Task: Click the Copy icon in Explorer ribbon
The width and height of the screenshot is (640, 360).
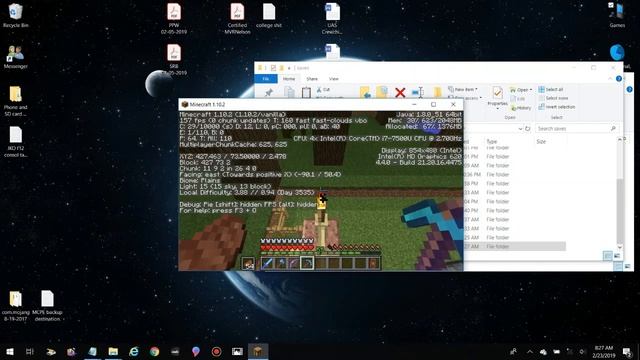Action: tap(289, 93)
